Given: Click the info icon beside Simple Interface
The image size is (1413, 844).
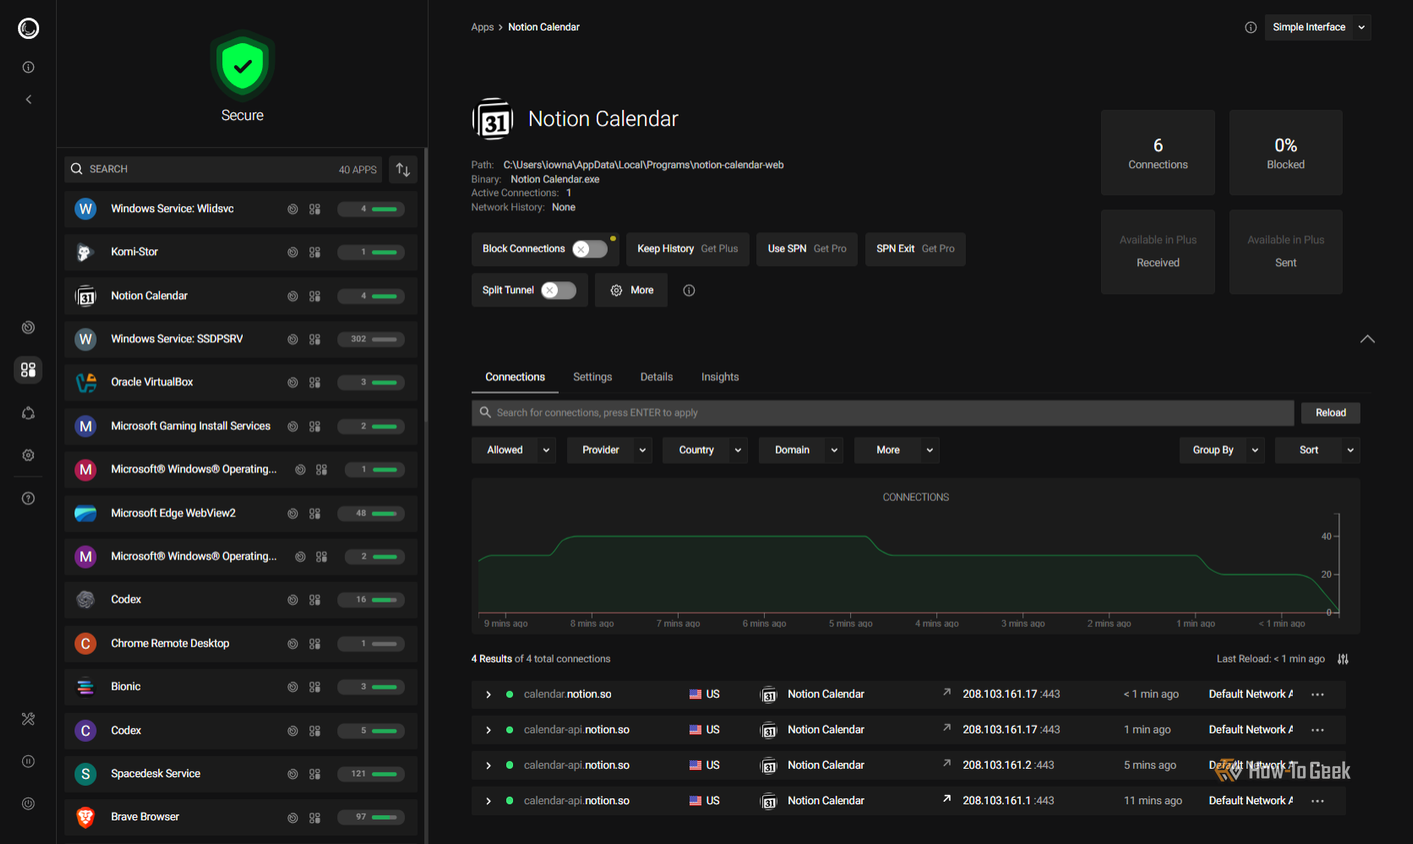Looking at the screenshot, I should (1250, 28).
